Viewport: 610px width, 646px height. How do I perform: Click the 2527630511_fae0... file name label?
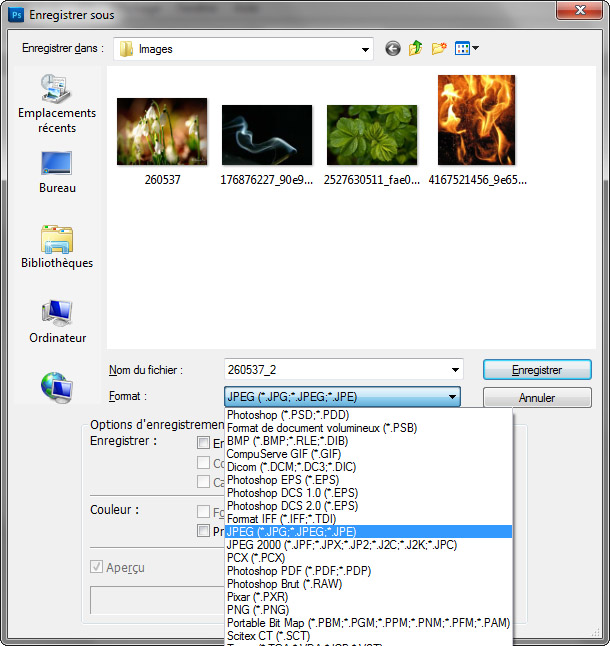(x=372, y=180)
